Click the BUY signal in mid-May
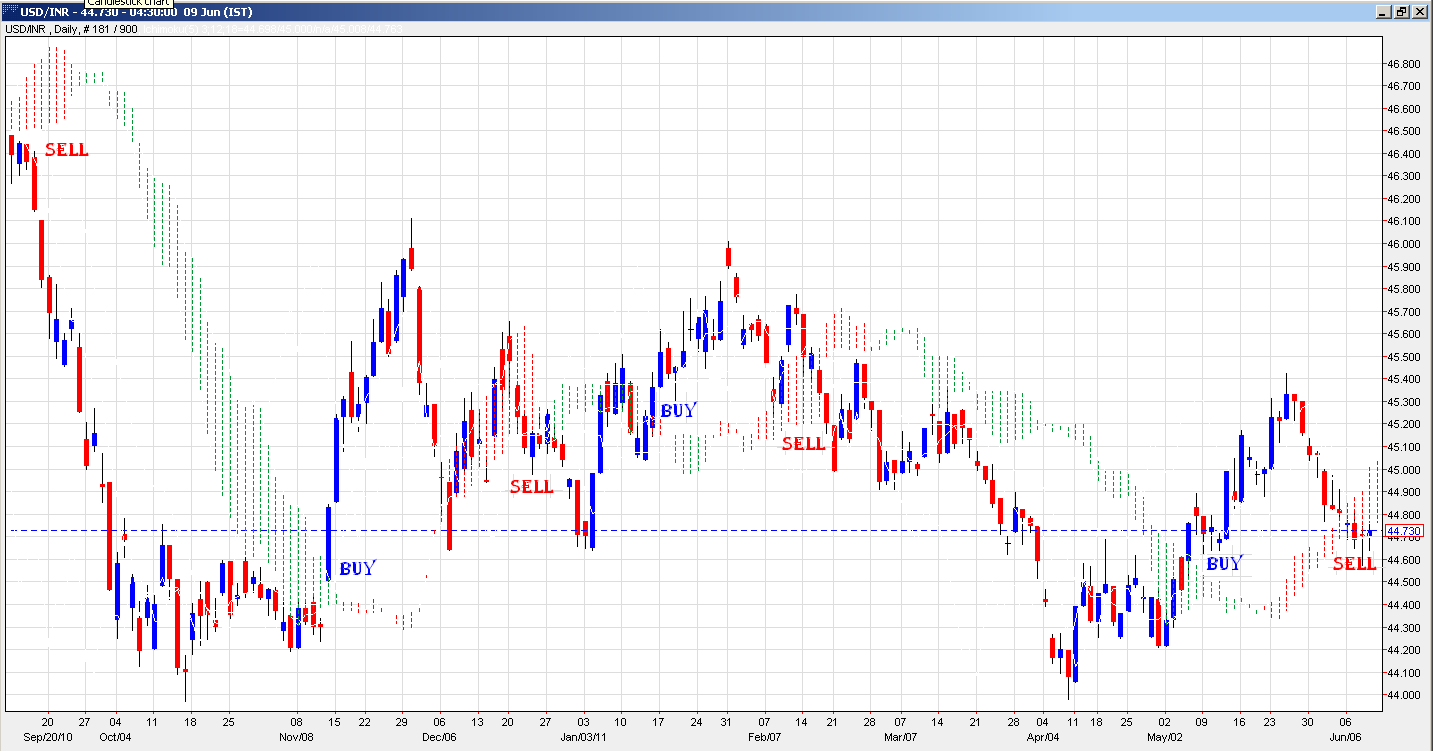 [x=1224, y=564]
